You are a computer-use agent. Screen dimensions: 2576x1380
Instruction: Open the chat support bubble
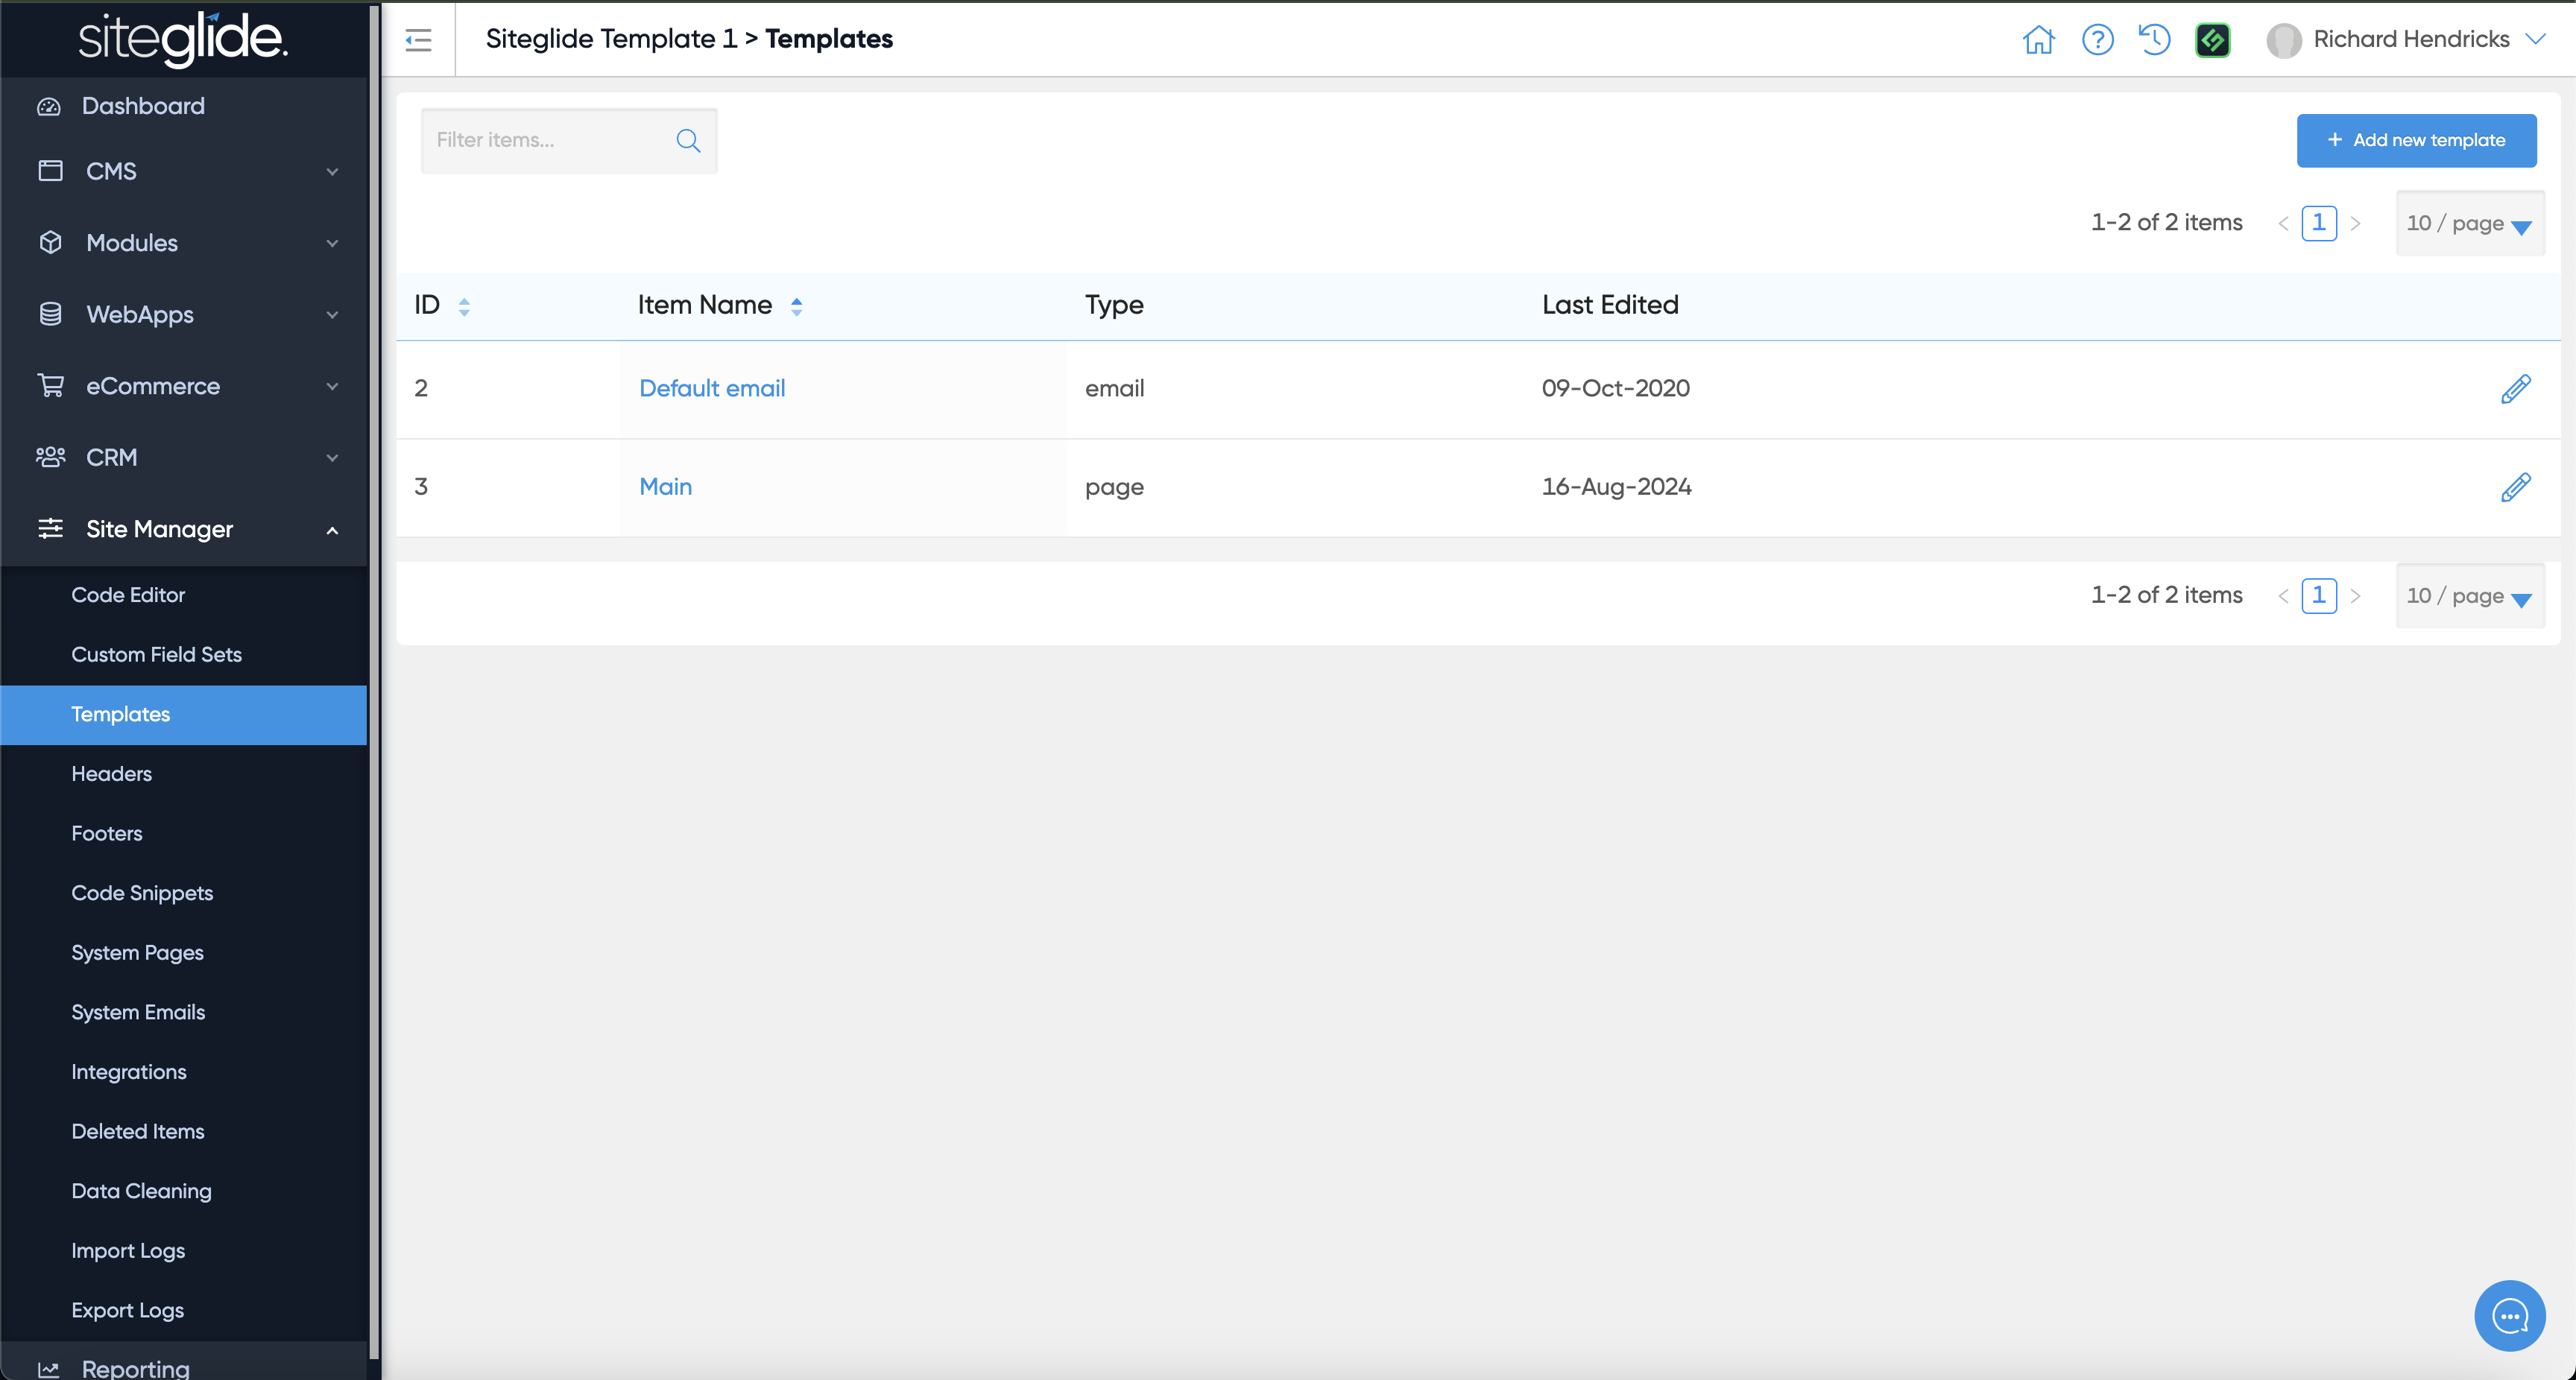tap(2509, 1315)
